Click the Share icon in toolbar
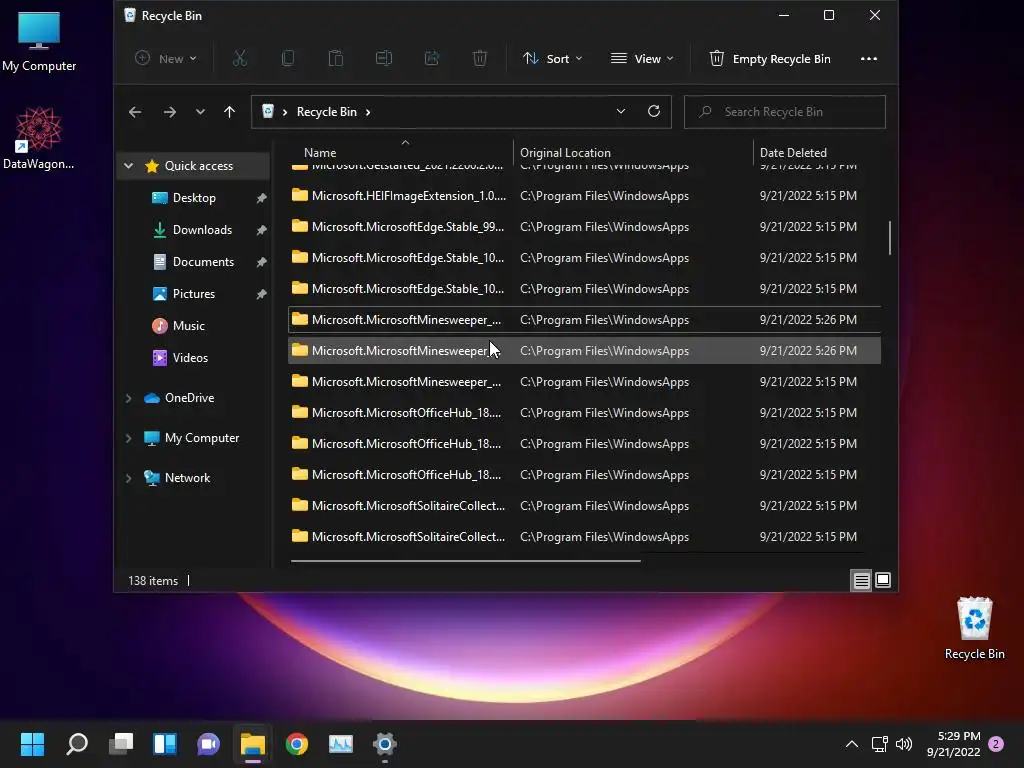The width and height of the screenshot is (1024, 768). pos(432,59)
